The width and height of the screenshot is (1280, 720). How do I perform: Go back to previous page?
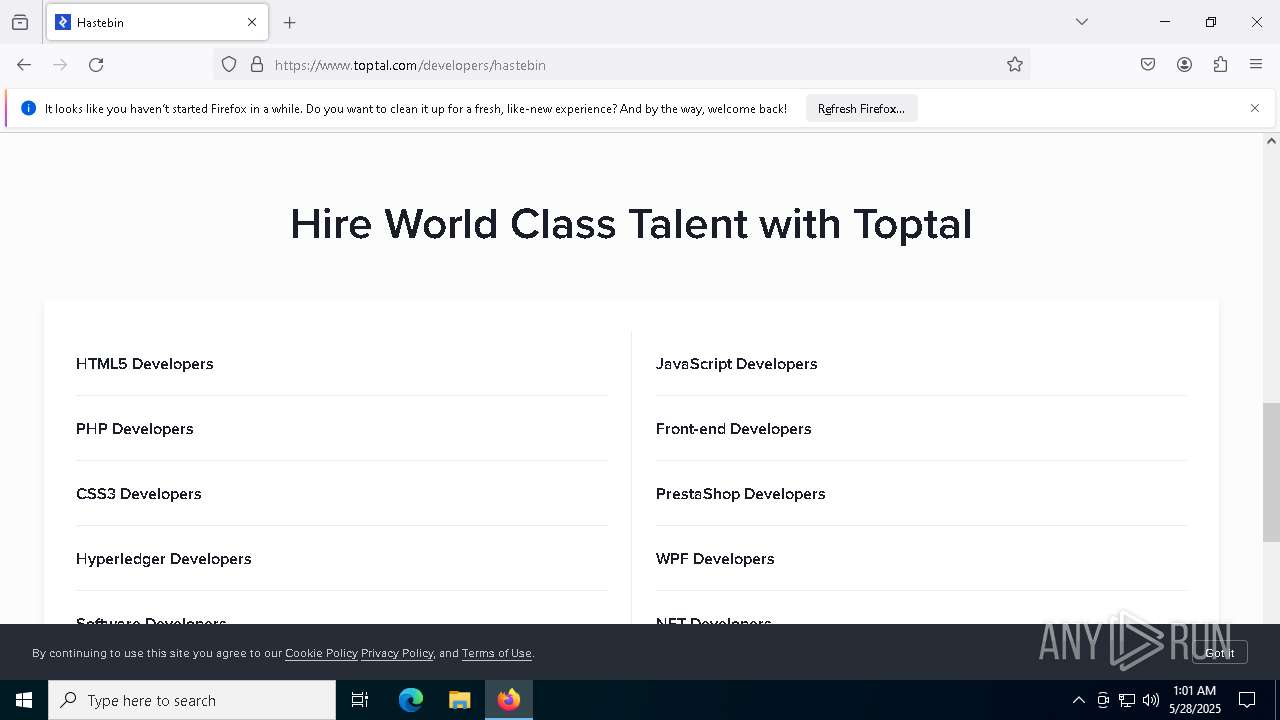(x=24, y=65)
